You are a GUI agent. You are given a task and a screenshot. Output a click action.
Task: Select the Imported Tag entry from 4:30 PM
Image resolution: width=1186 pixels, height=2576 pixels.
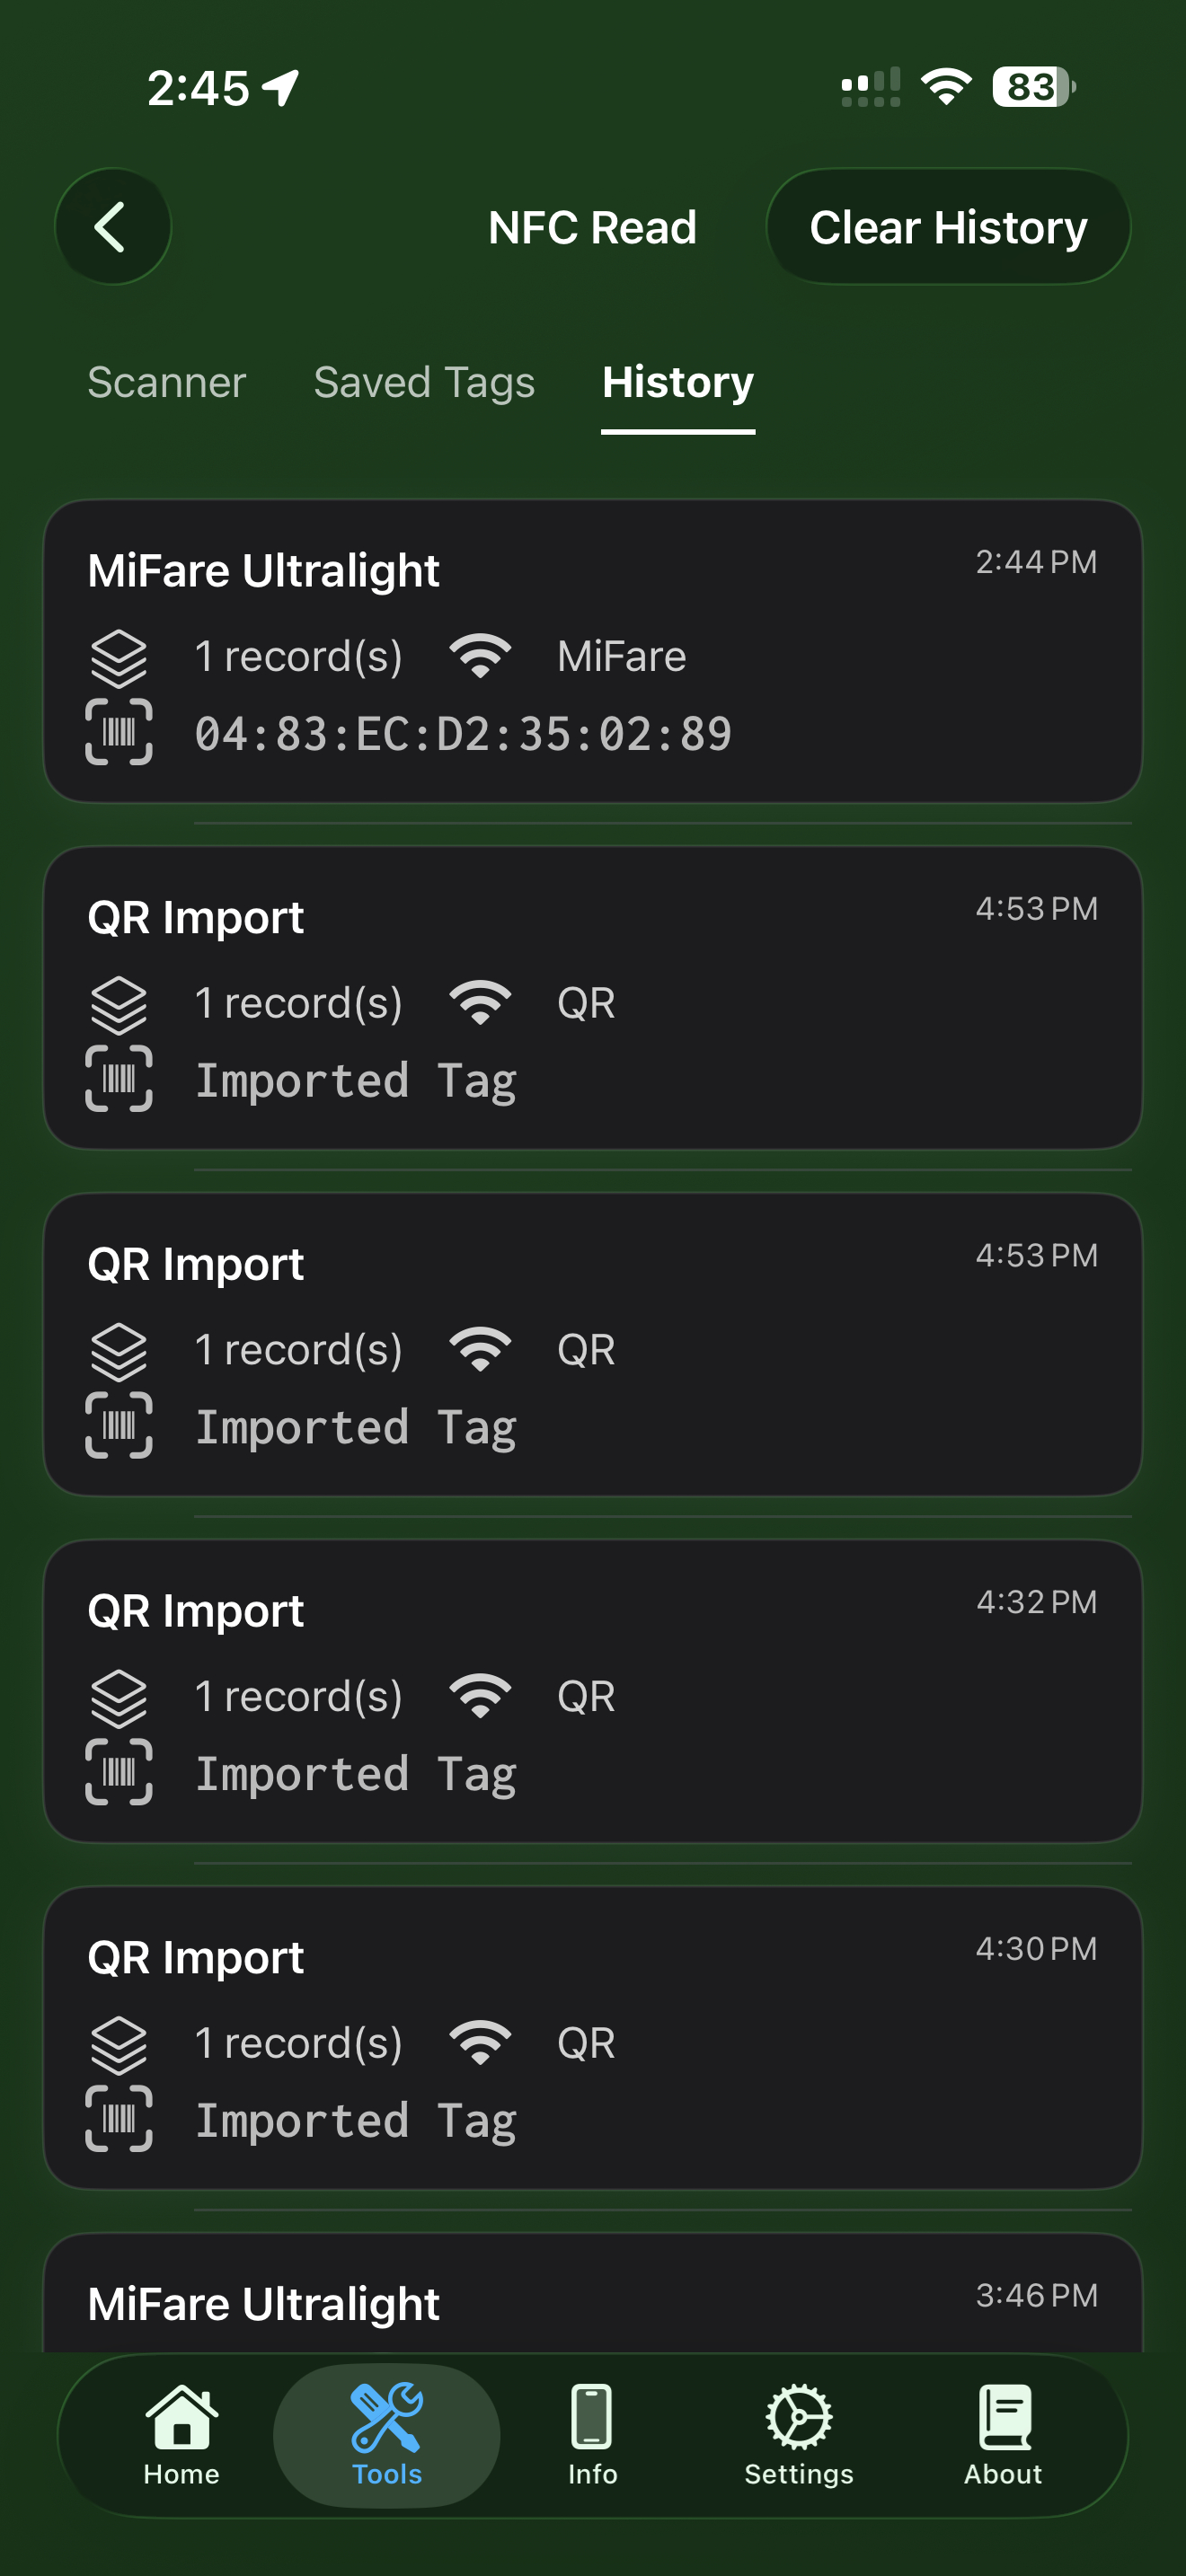pyautogui.click(x=592, y=2040)
